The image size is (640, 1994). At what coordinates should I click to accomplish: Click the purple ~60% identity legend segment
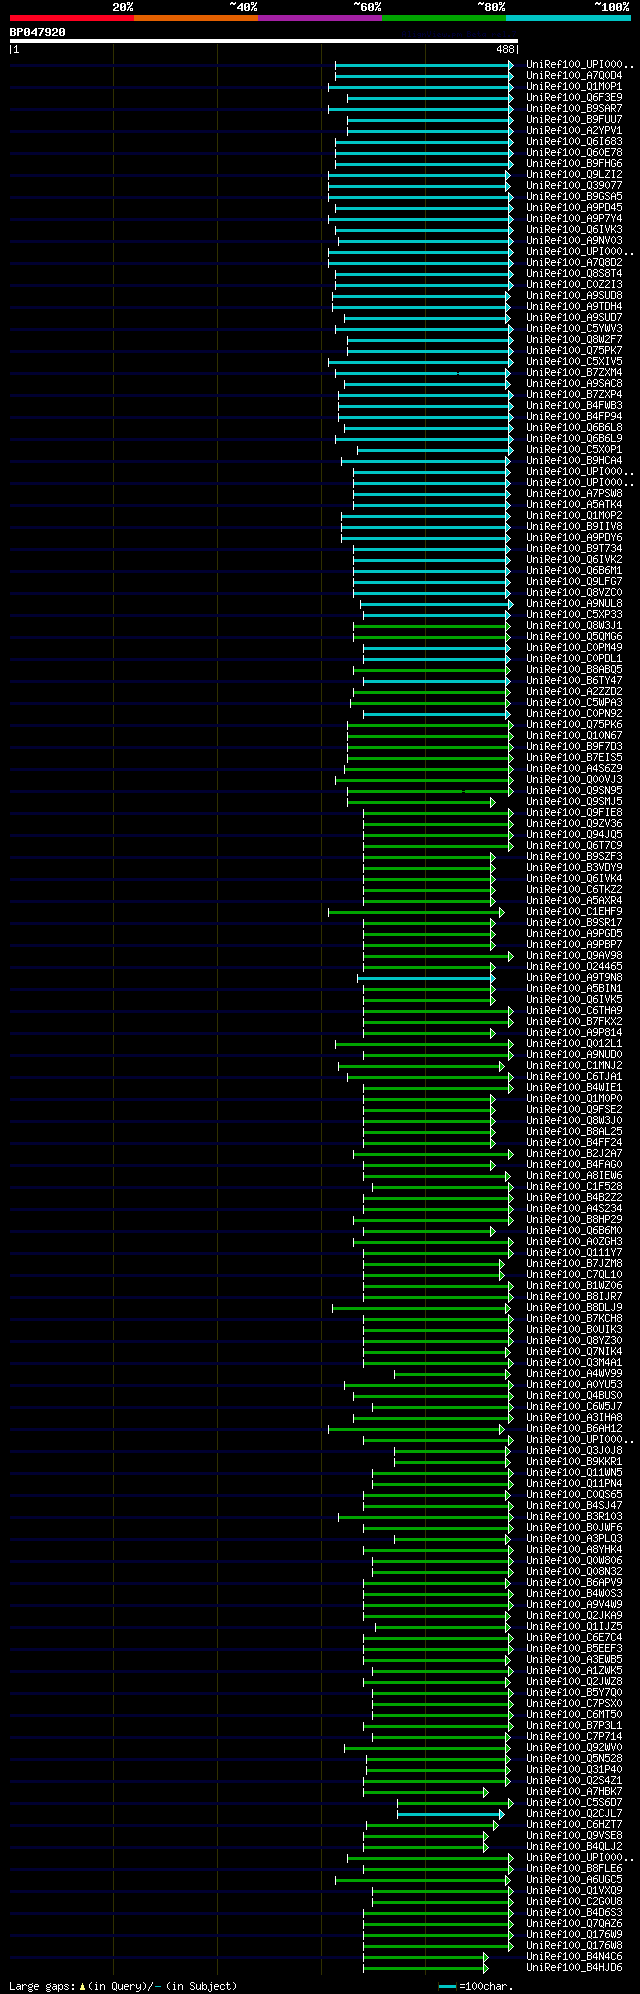tap(319, 17)
